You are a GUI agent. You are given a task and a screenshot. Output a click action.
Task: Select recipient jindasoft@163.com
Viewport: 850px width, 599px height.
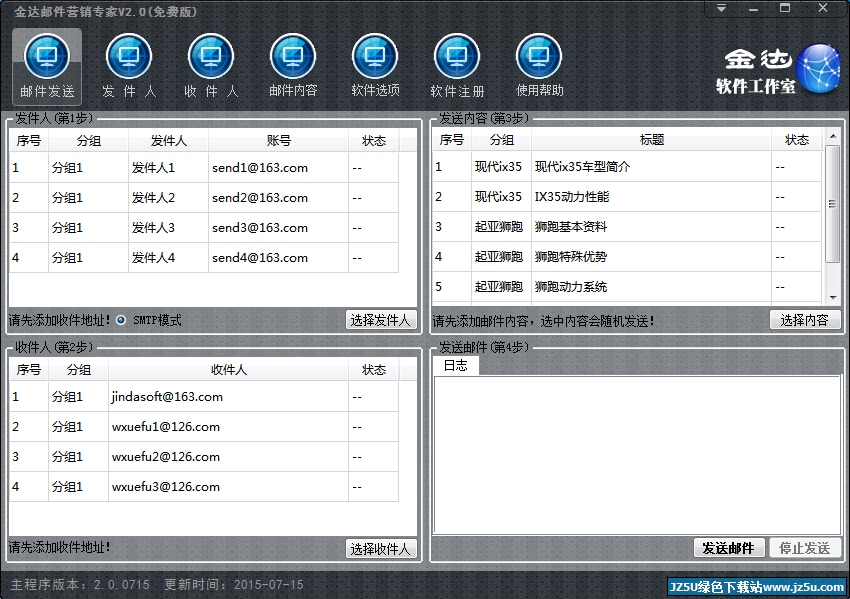pyautogui.click(x=204, y=397)
